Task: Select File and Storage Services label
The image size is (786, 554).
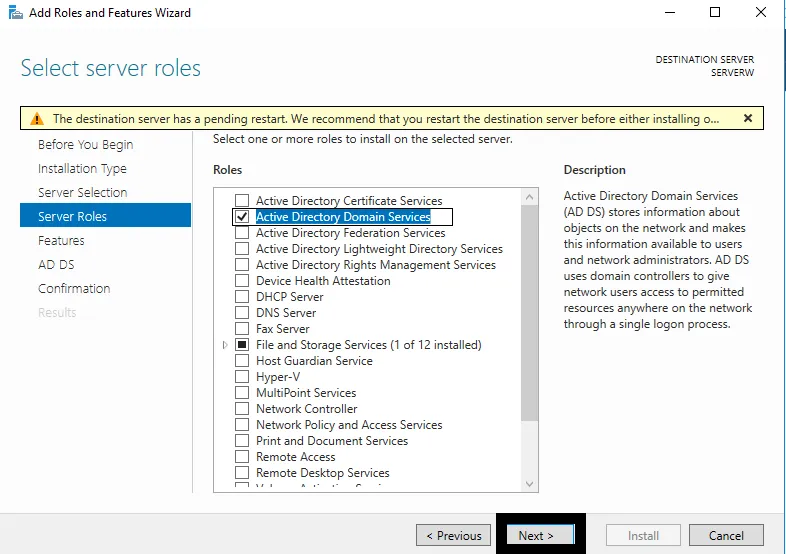Action: 368,345
